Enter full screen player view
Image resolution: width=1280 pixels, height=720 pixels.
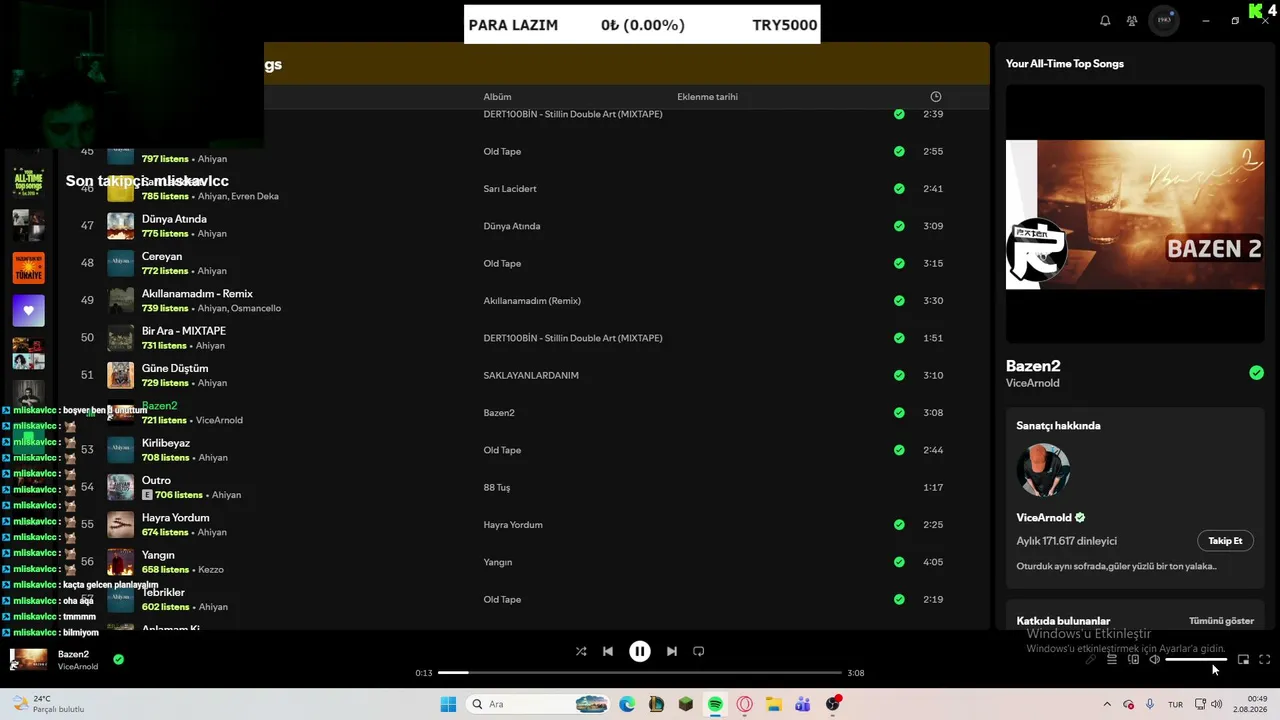pyautogui.click(x=1265, y=659)
